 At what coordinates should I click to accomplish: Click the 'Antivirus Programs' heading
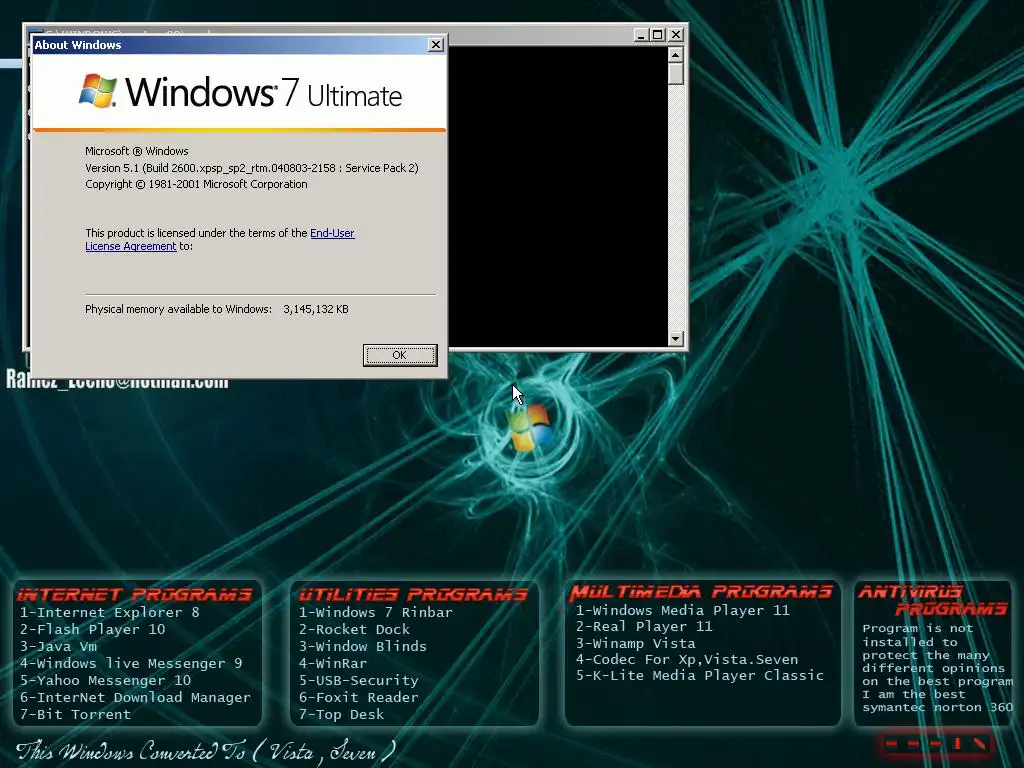point(934,600)
